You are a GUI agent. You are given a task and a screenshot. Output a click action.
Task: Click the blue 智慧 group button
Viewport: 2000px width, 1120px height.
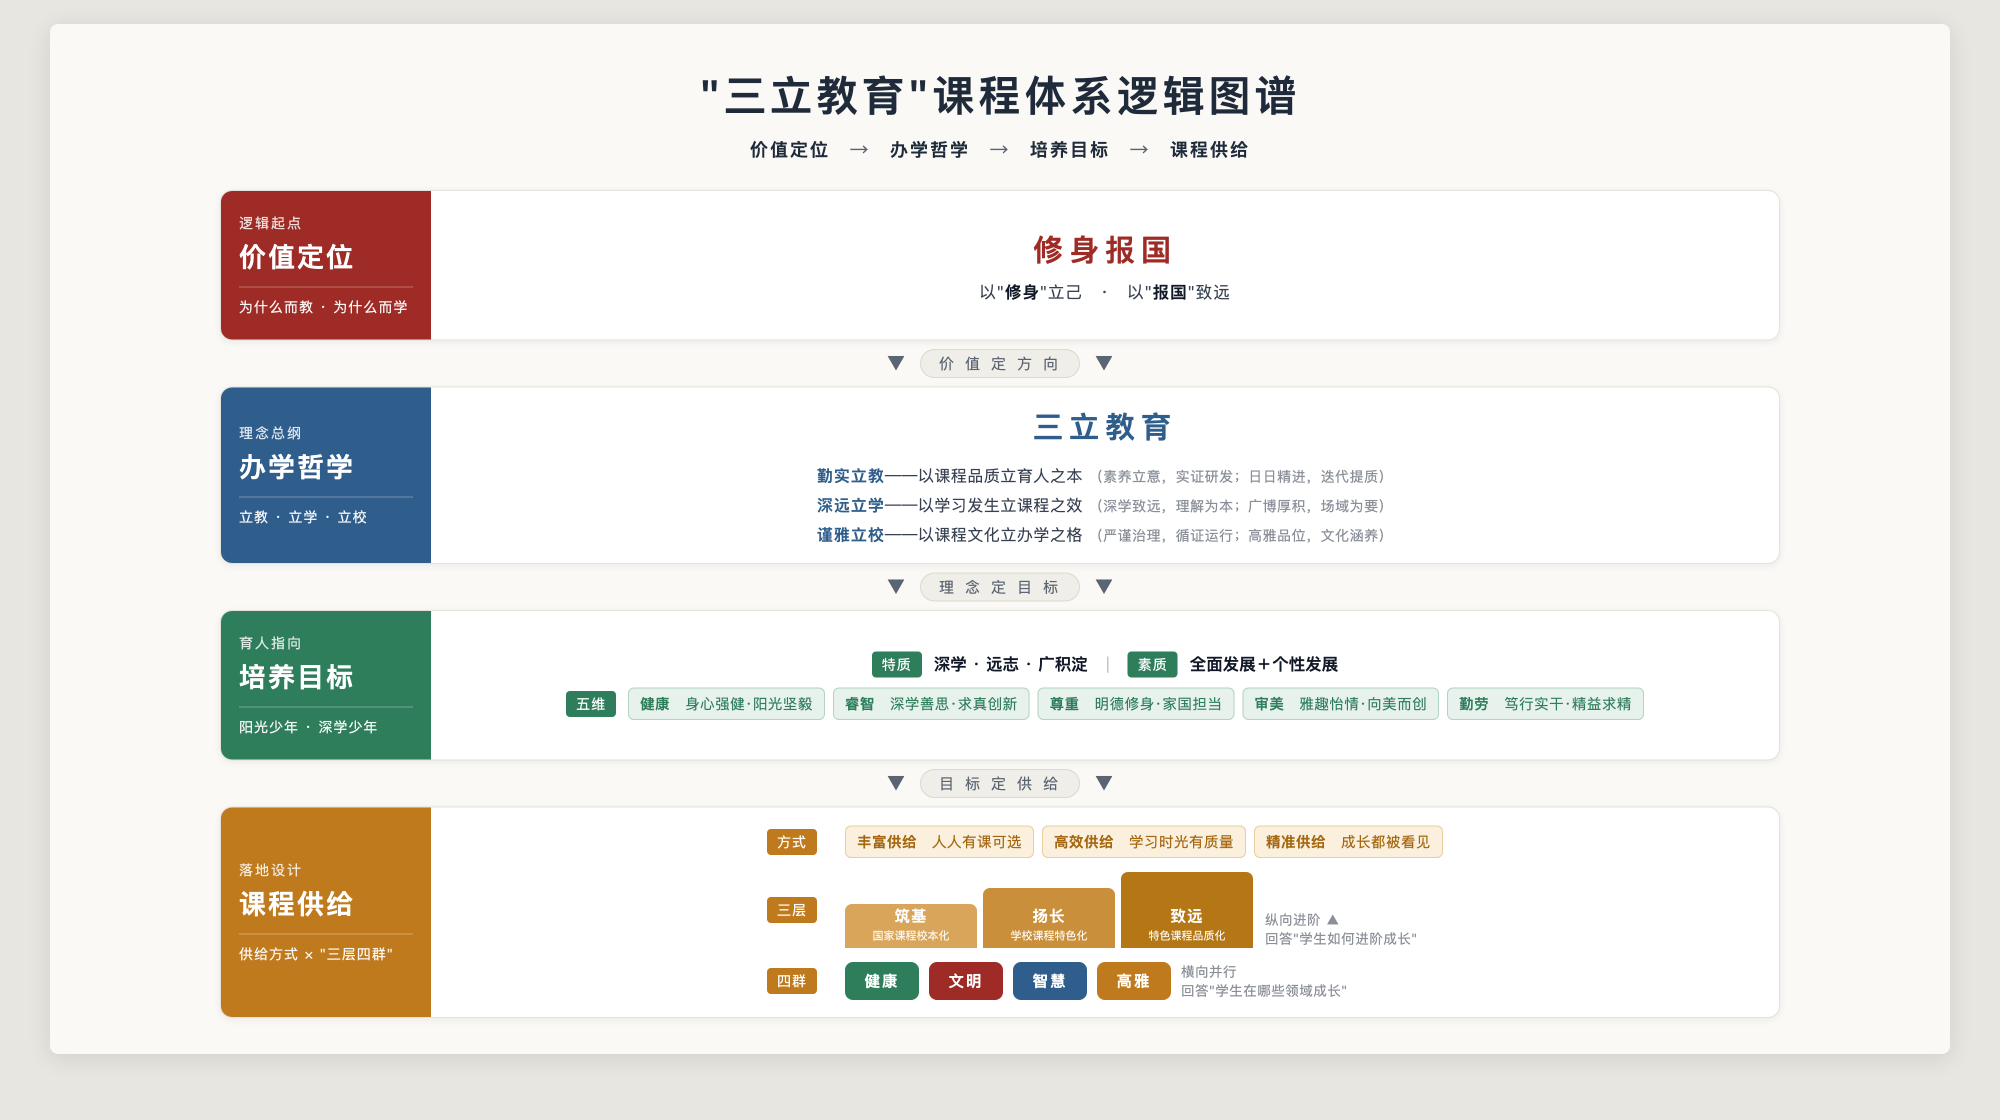click(1050, 981)
